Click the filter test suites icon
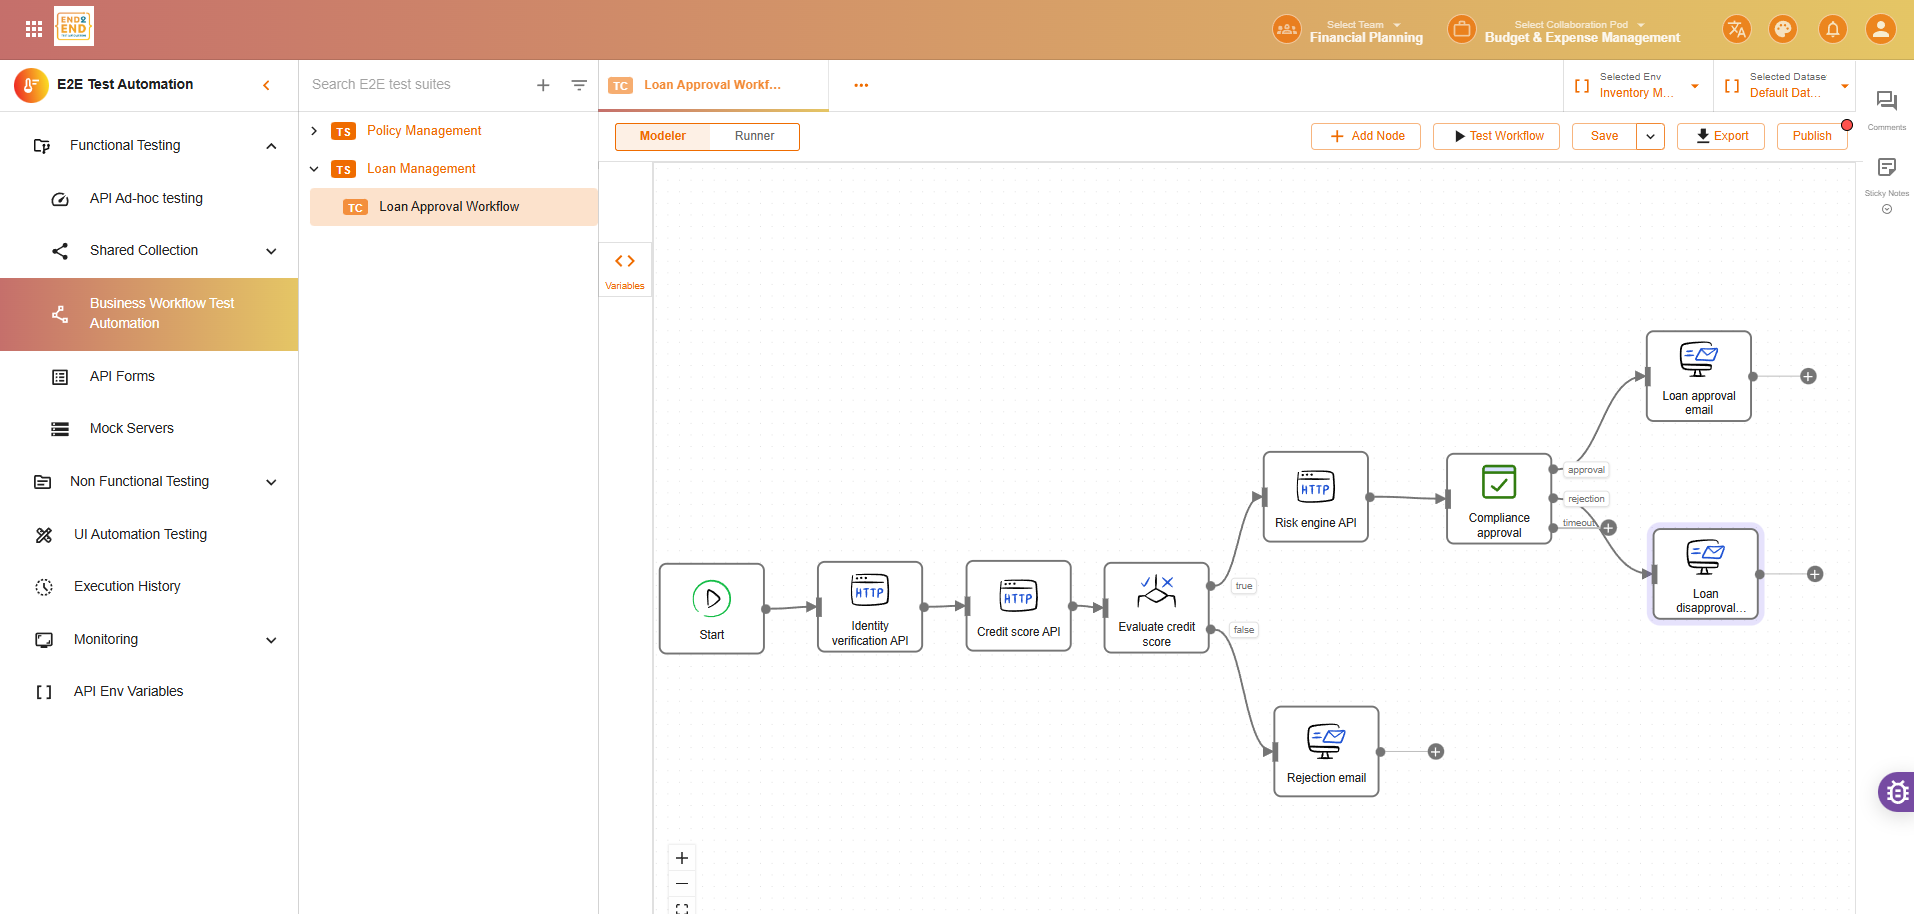The width and height of the screenshot is (1914, 914). pos(579,85)
